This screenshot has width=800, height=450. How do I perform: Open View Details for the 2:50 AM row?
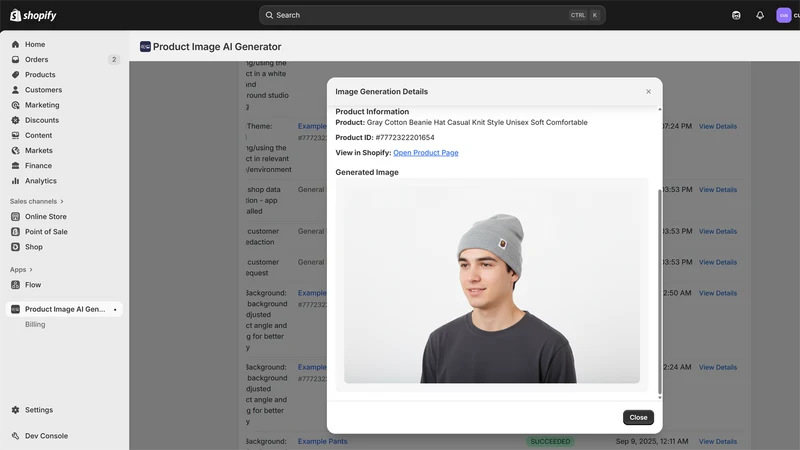717,293
